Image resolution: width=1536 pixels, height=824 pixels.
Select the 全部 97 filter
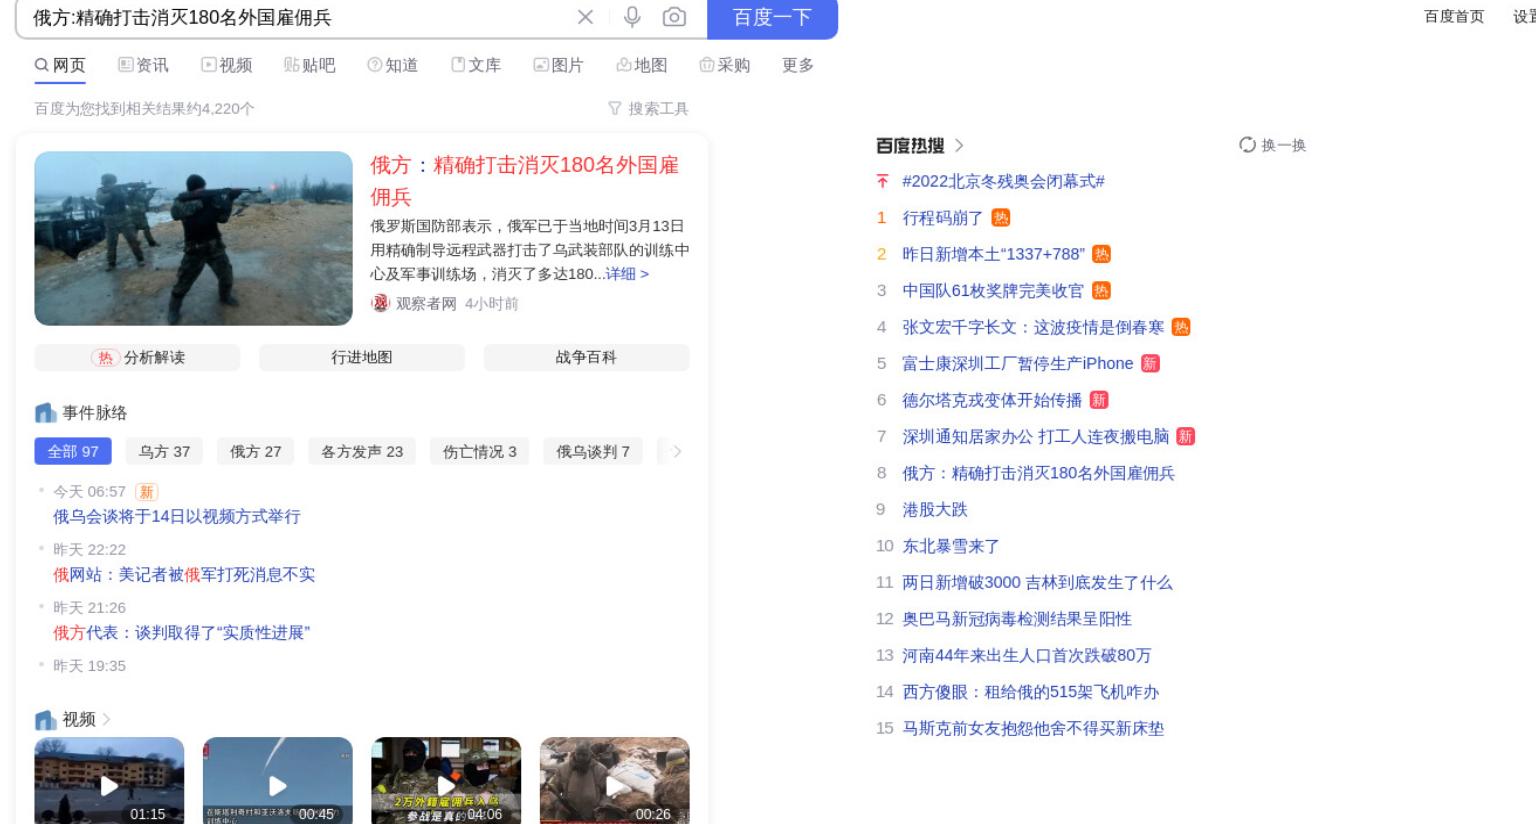pos(73,451)
